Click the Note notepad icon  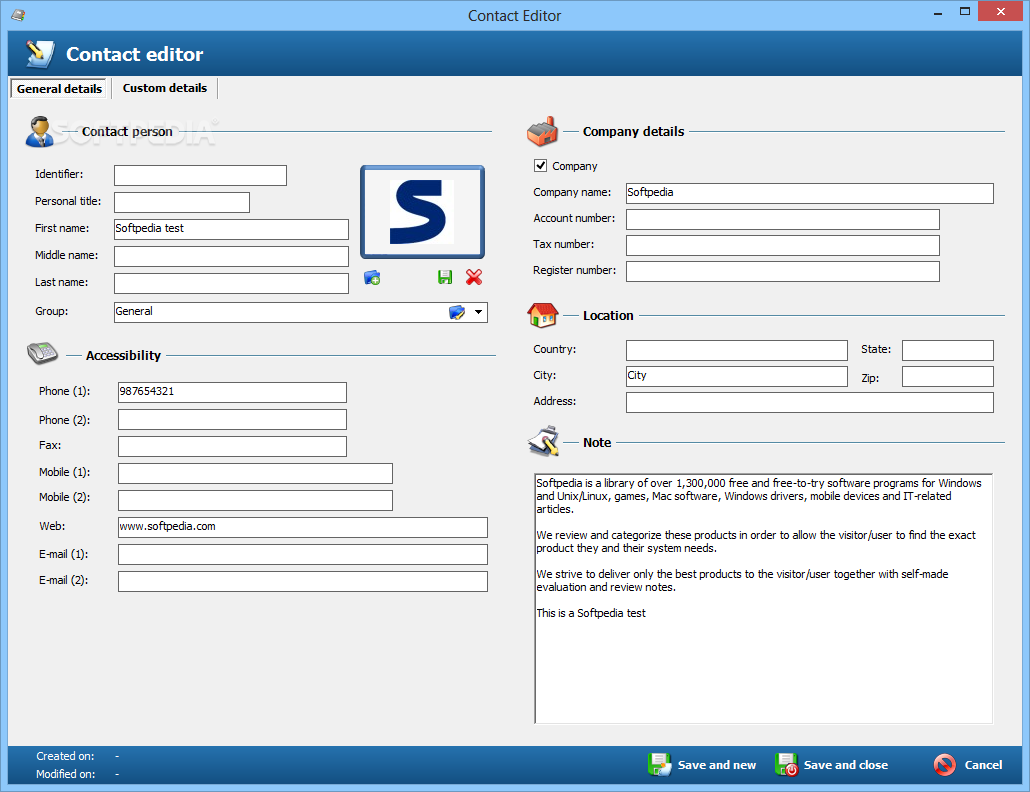(543, 441)
